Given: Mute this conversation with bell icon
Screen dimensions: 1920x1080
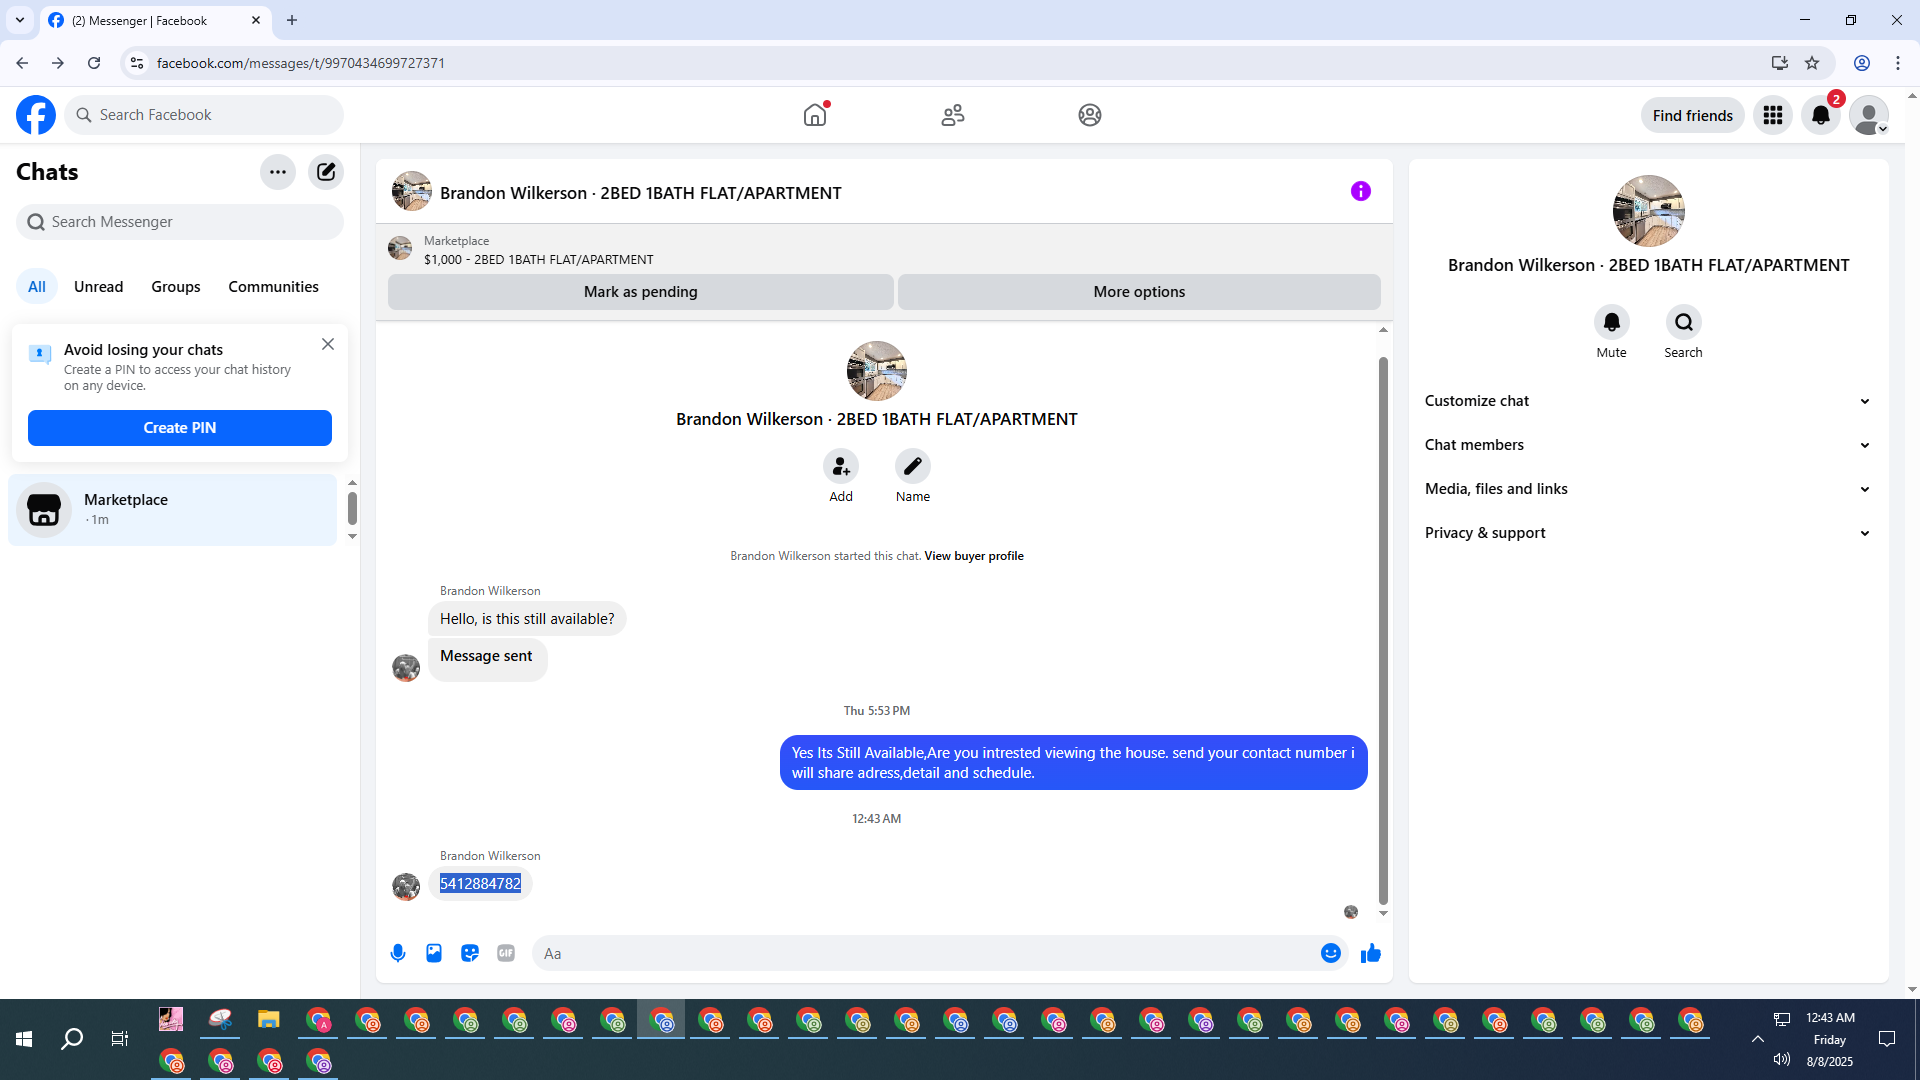Looking at the screenshot, I should pyautogui.click(x=1611, y=322).
